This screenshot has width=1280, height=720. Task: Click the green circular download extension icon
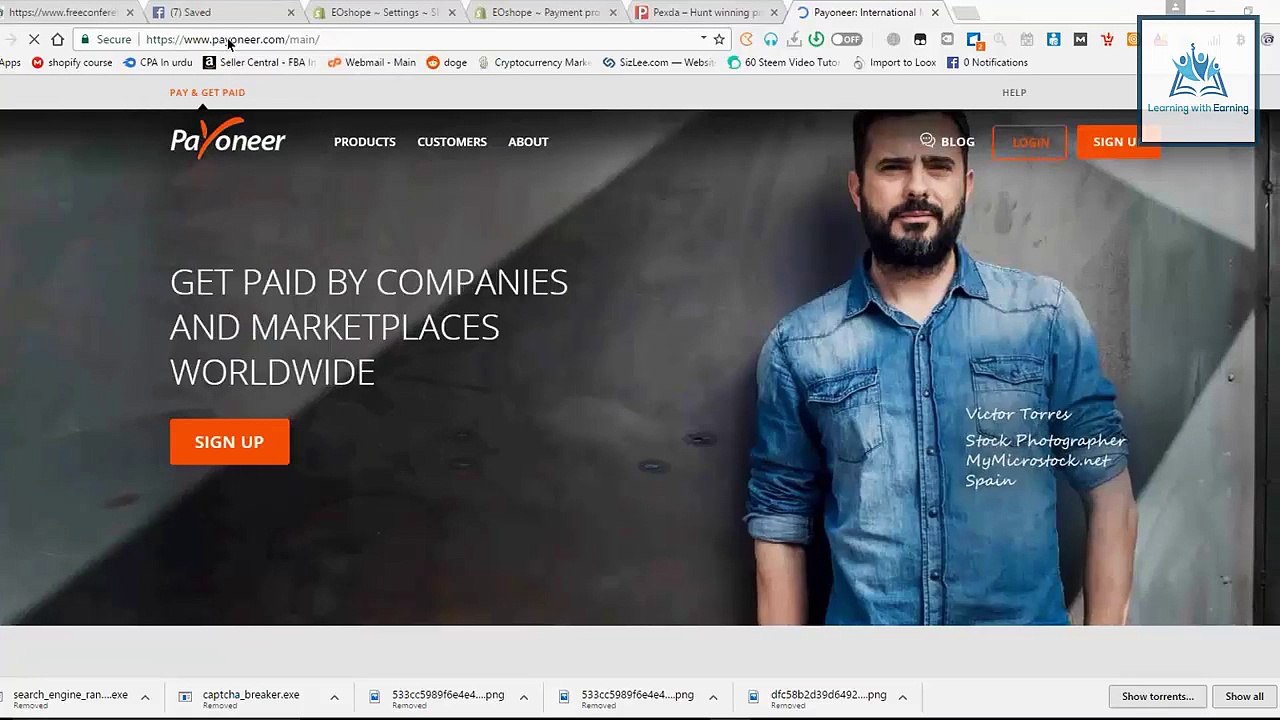(816, 39)
